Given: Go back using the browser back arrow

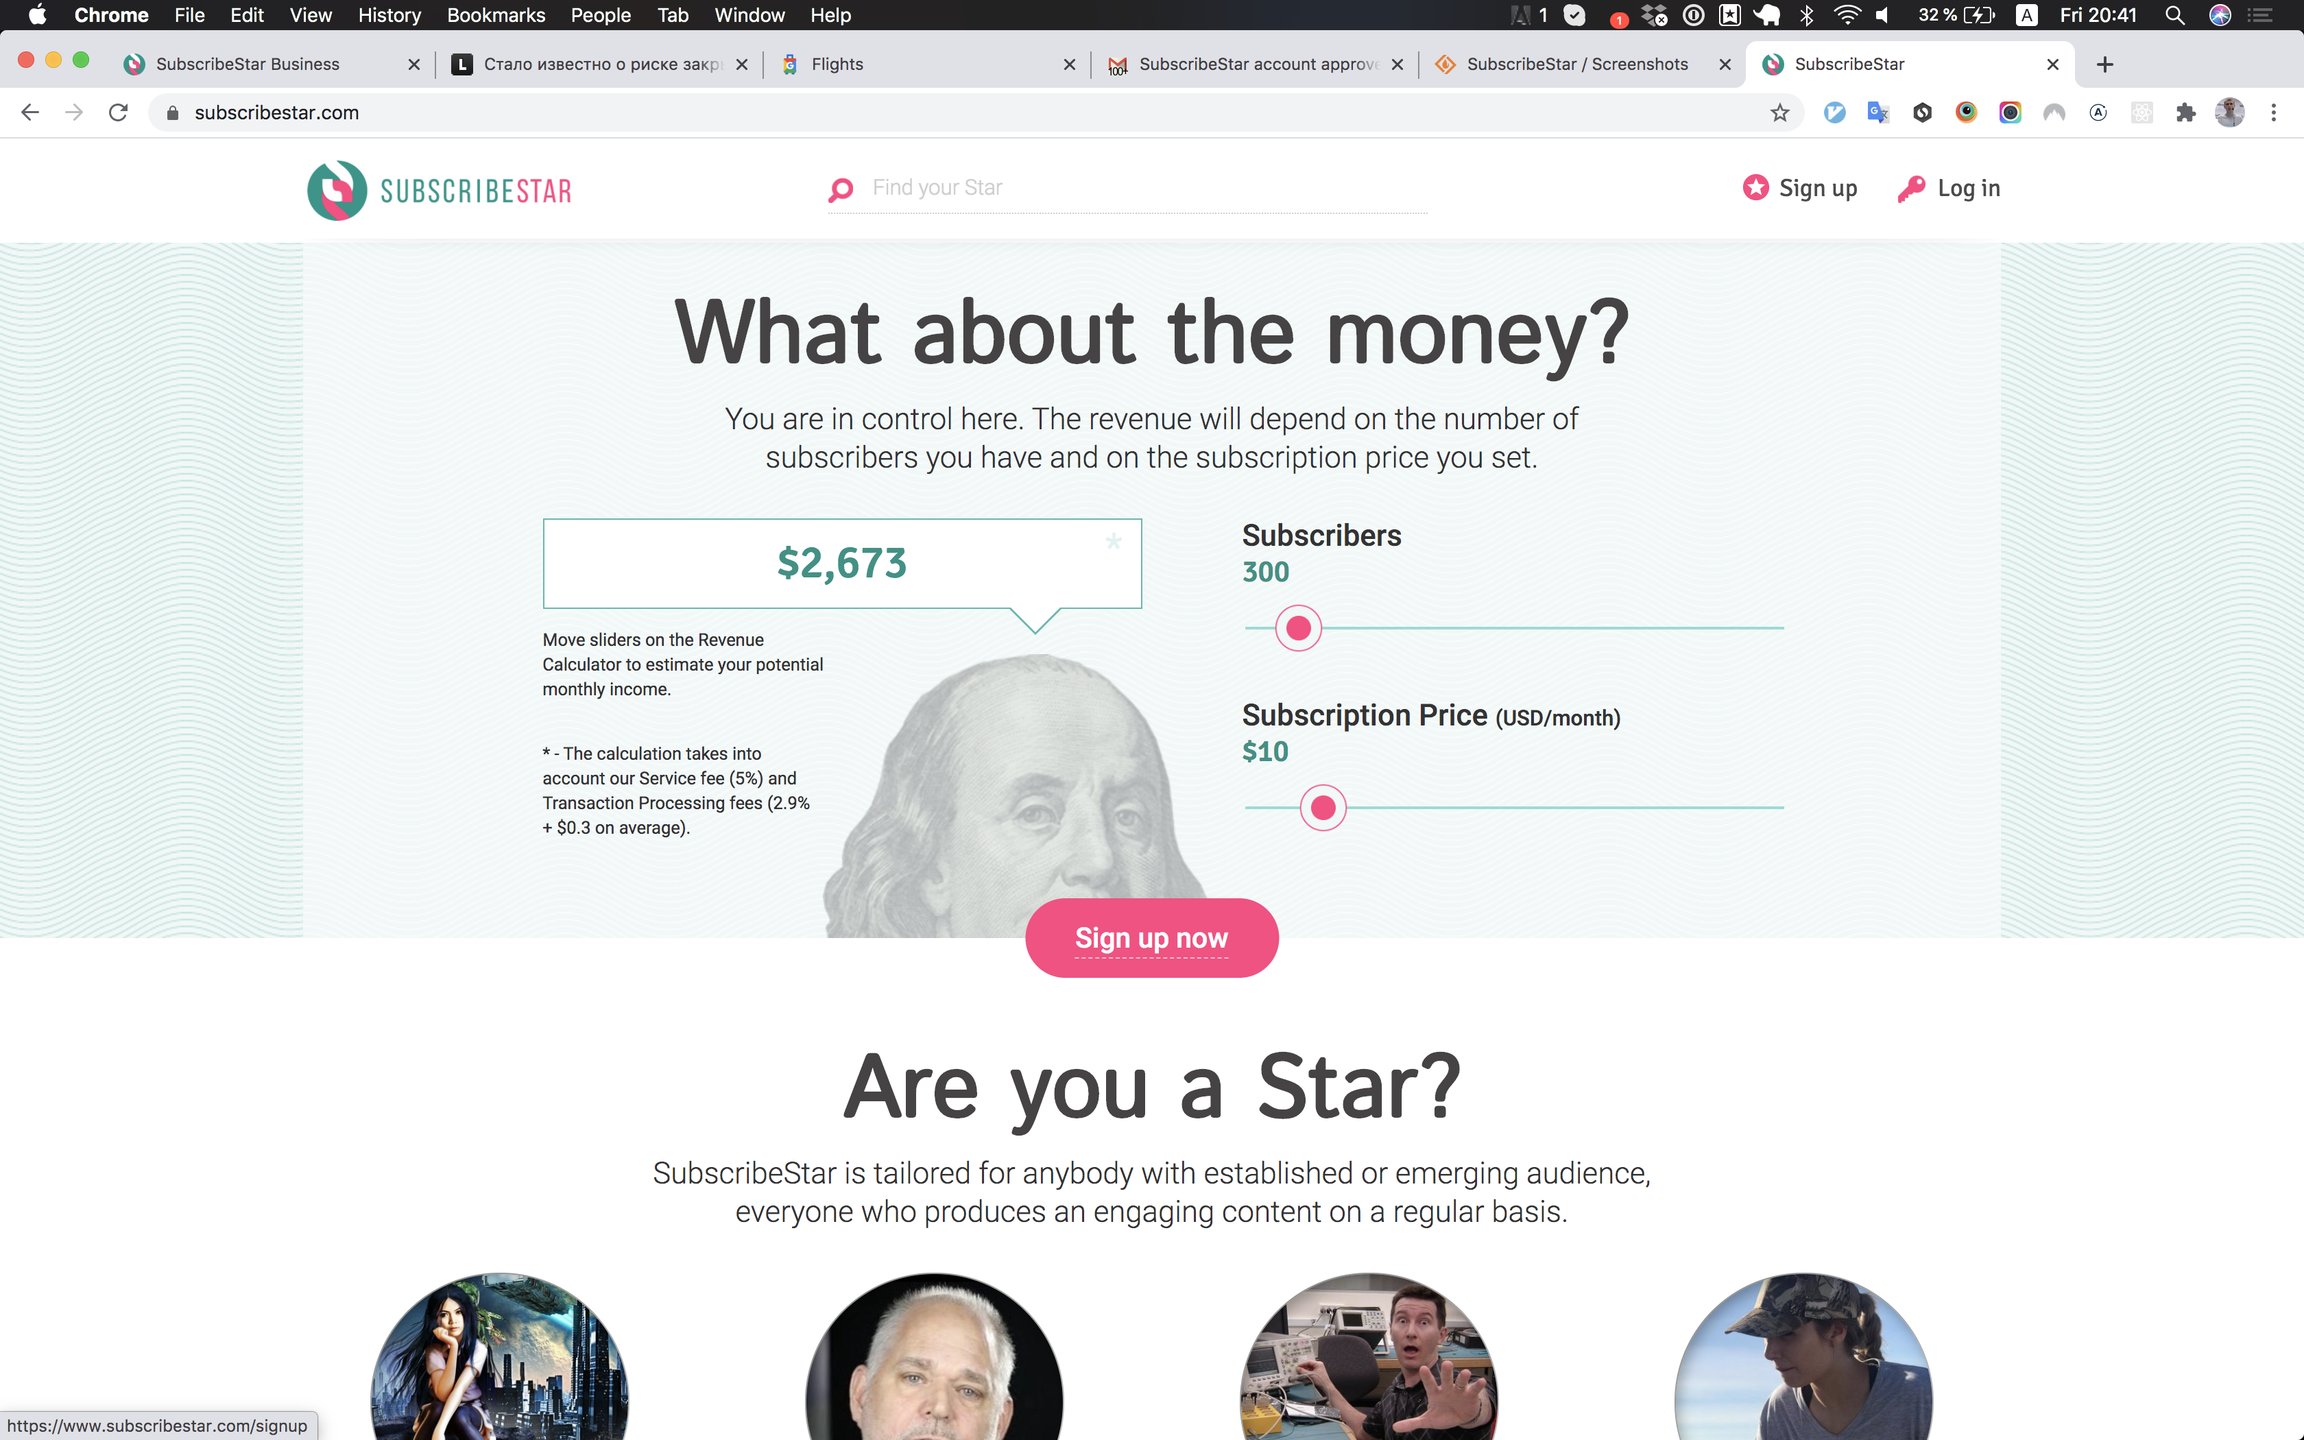Looking at the screenshot, I should pos(30,113).
